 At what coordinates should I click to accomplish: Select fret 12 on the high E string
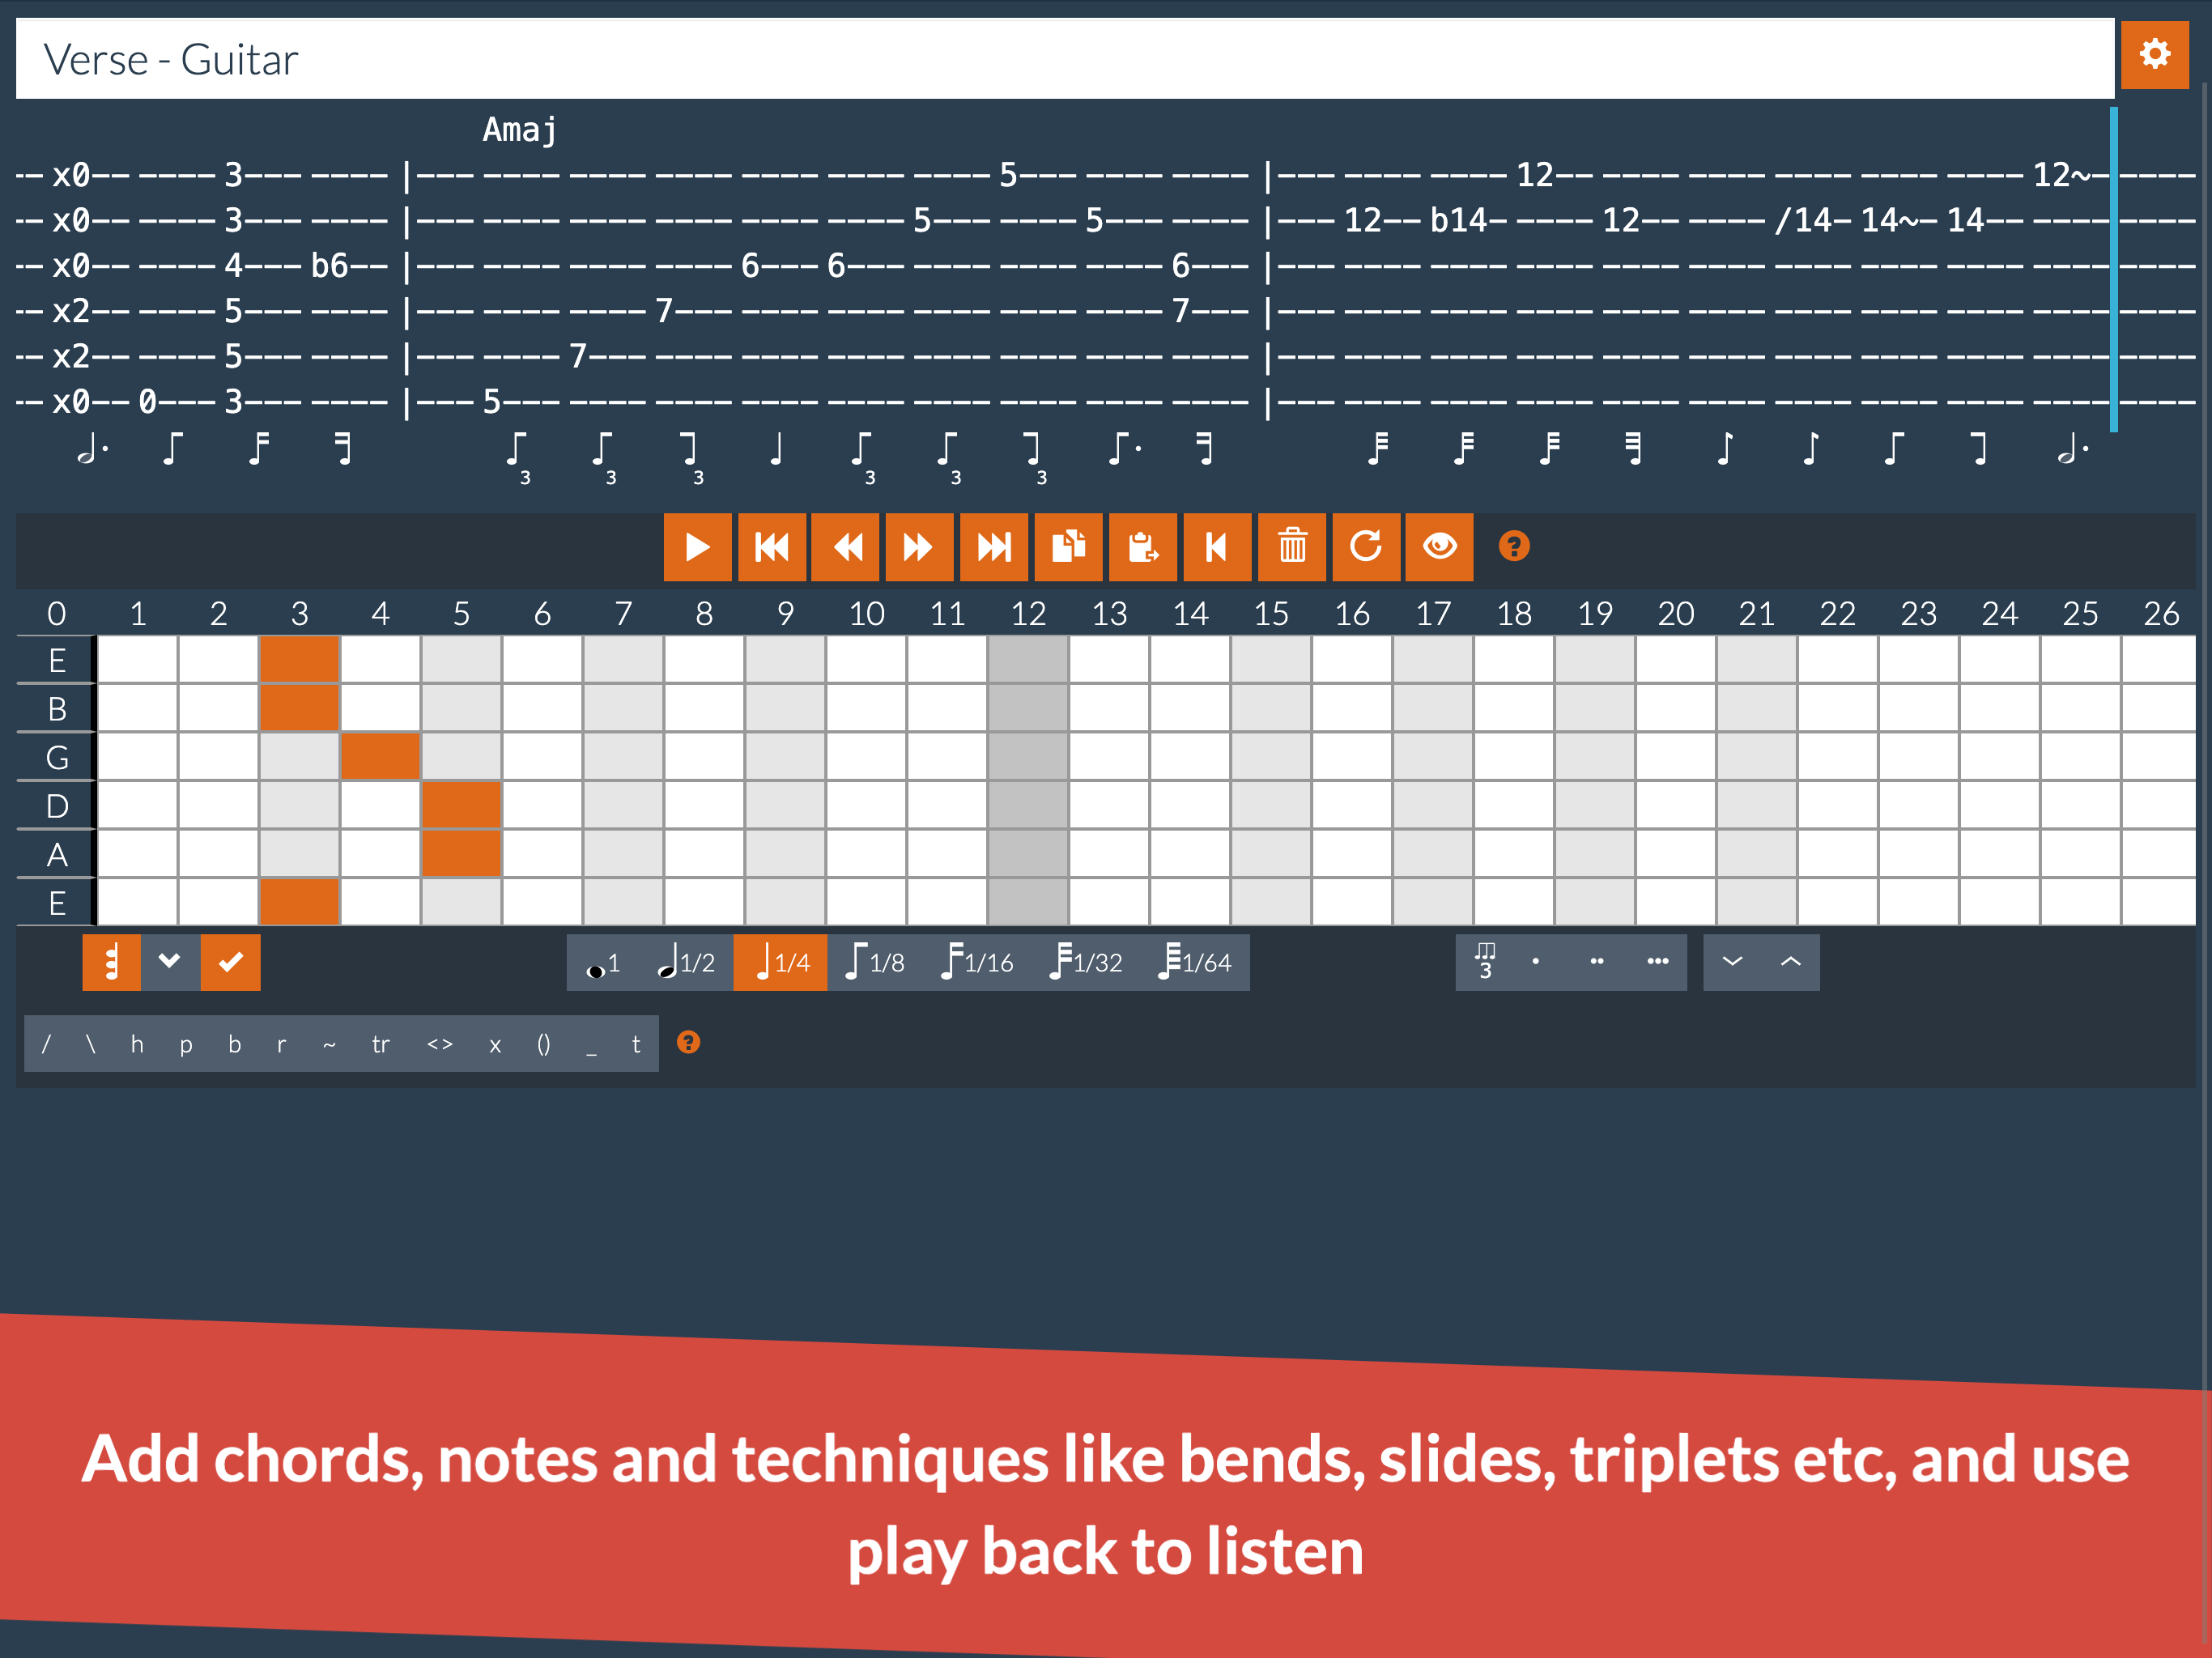click(1028, 660)
